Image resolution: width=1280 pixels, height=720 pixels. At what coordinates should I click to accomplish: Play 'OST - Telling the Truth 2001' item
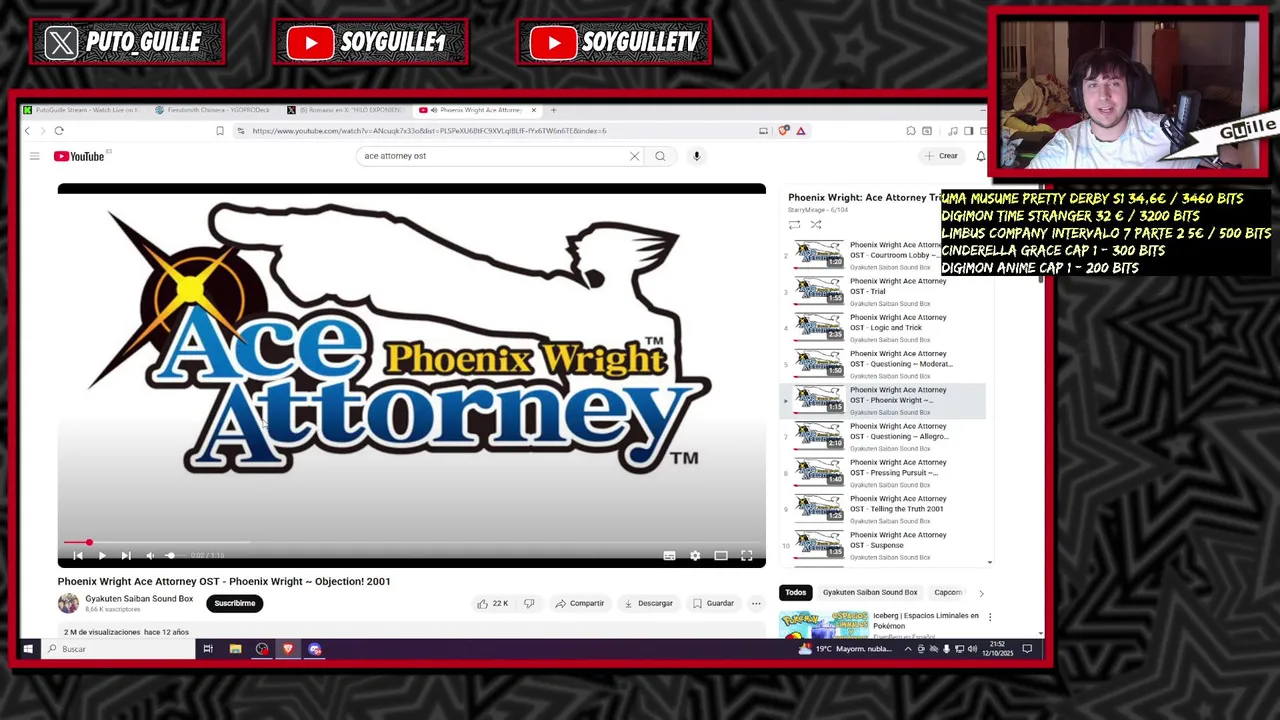883,509
